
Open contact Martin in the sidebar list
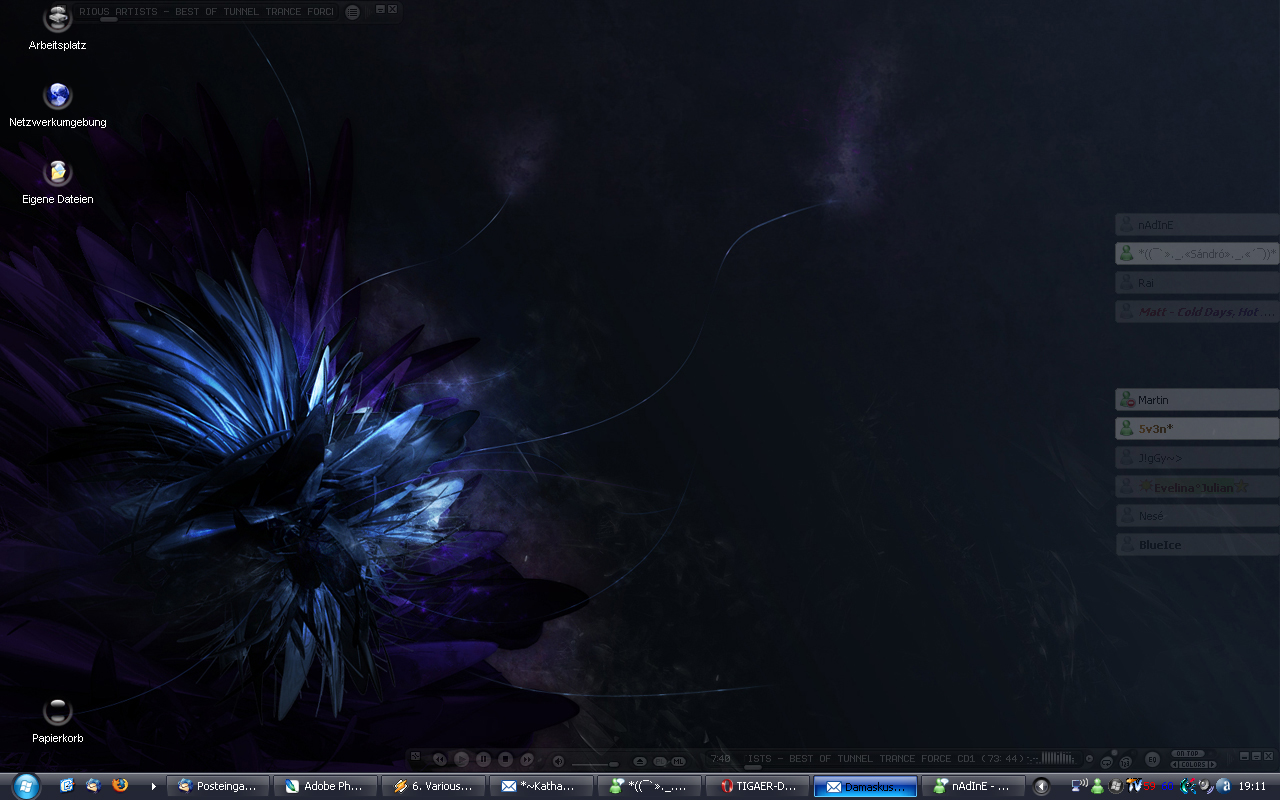coord(1197,400)
